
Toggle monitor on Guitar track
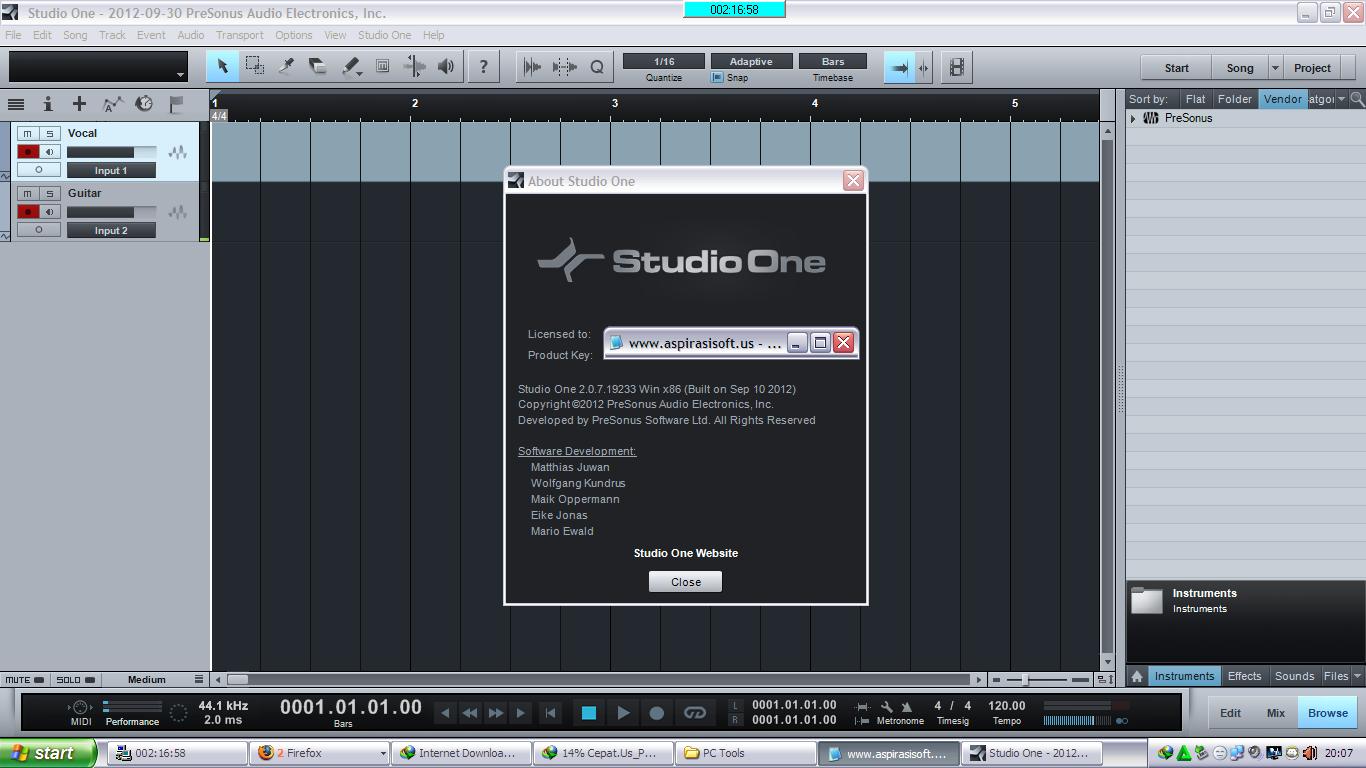49,212
